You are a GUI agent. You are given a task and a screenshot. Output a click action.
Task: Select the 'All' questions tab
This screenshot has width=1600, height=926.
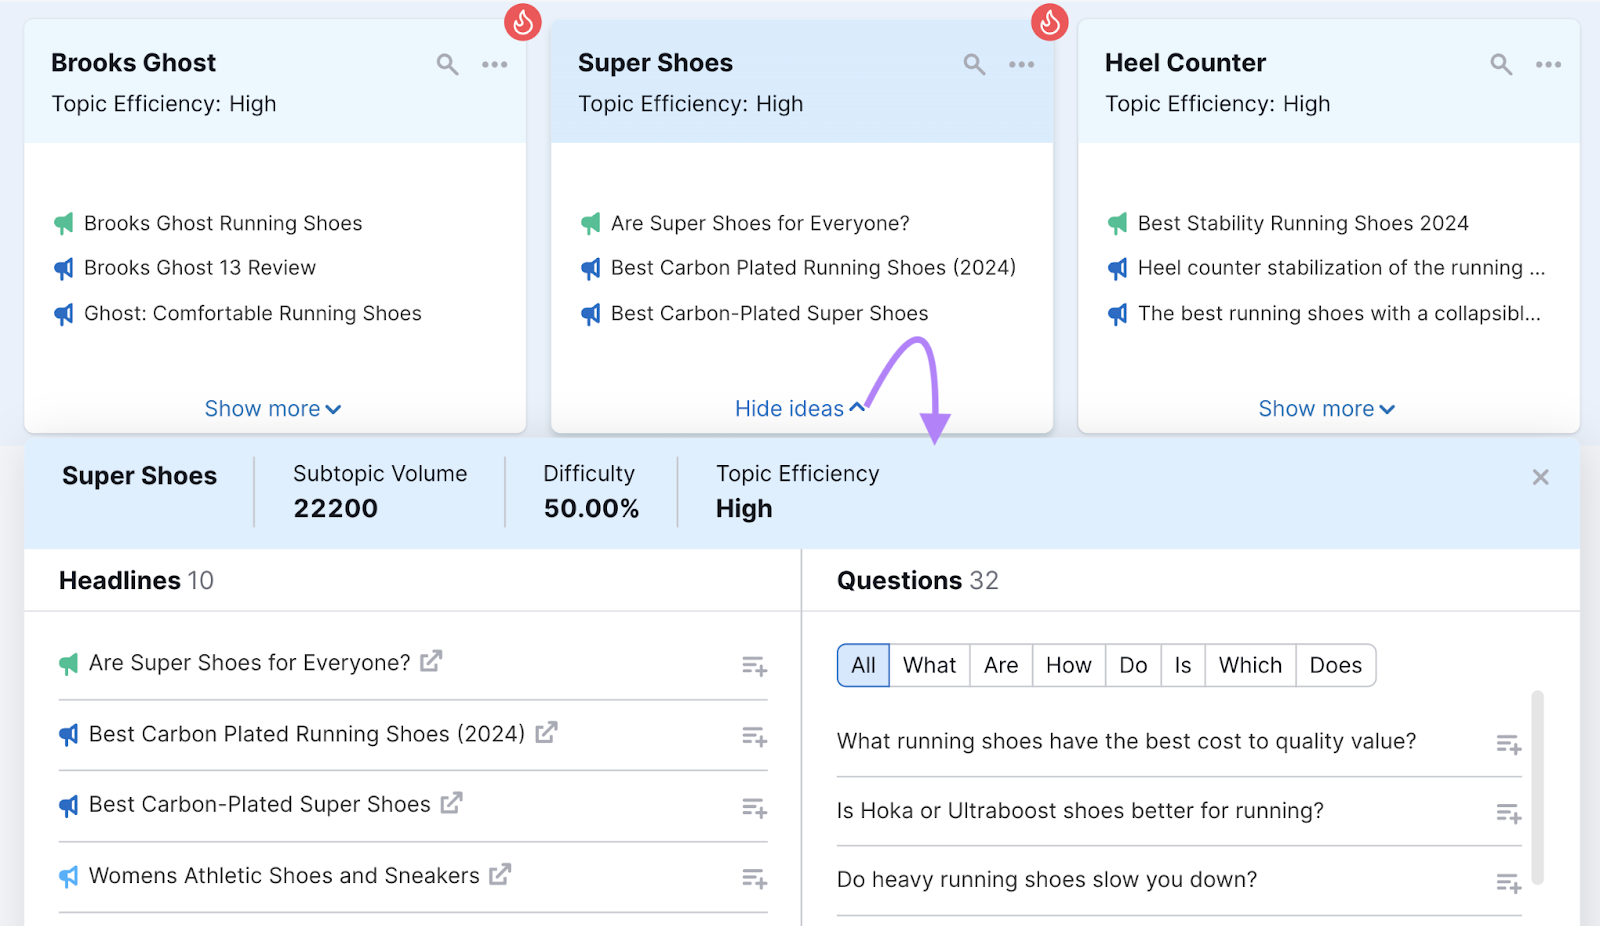coord(862,665)
